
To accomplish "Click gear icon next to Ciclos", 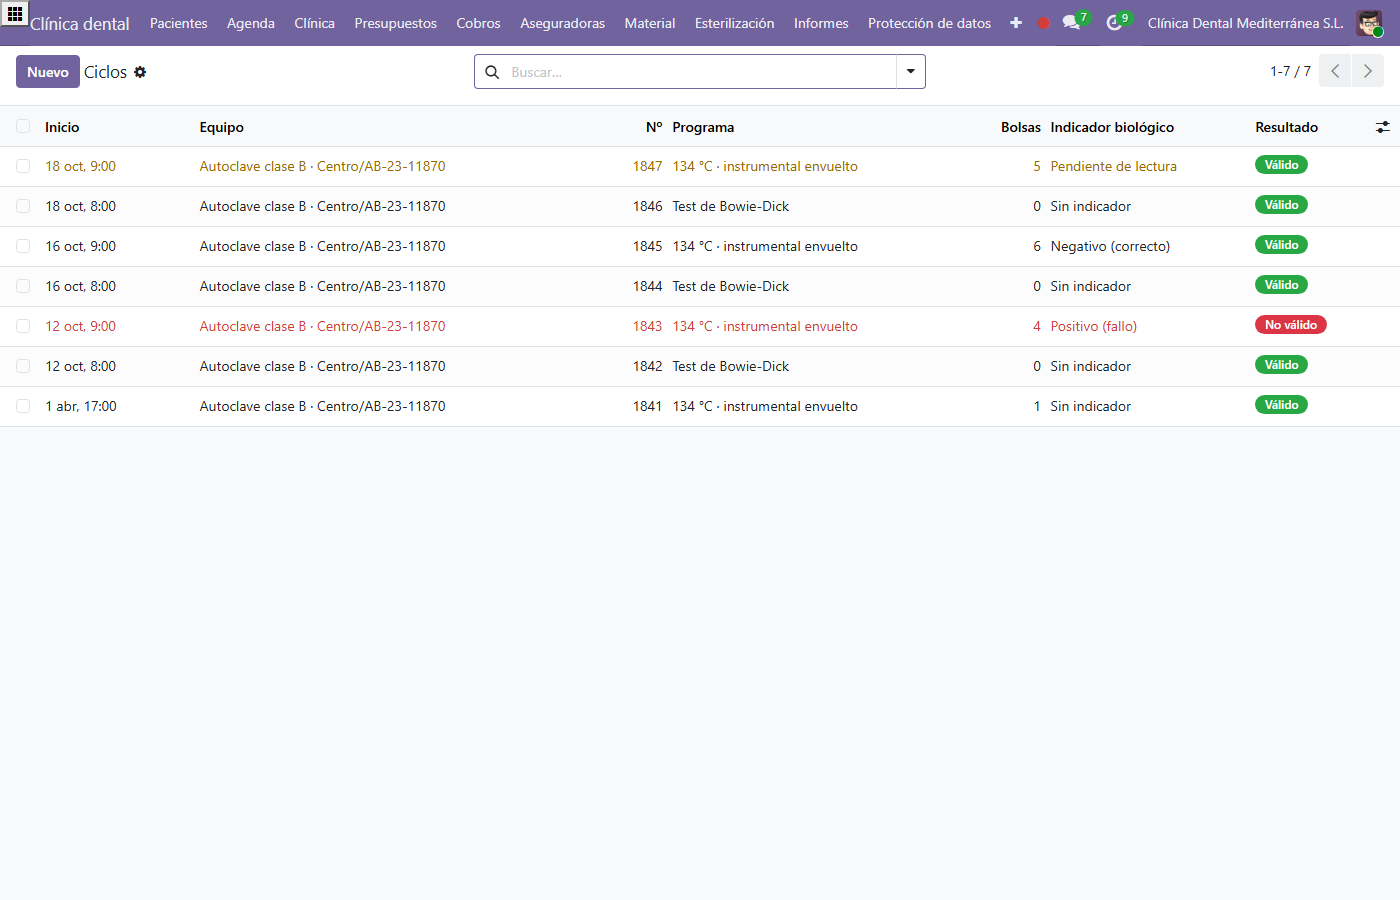I will coord(140,72).
